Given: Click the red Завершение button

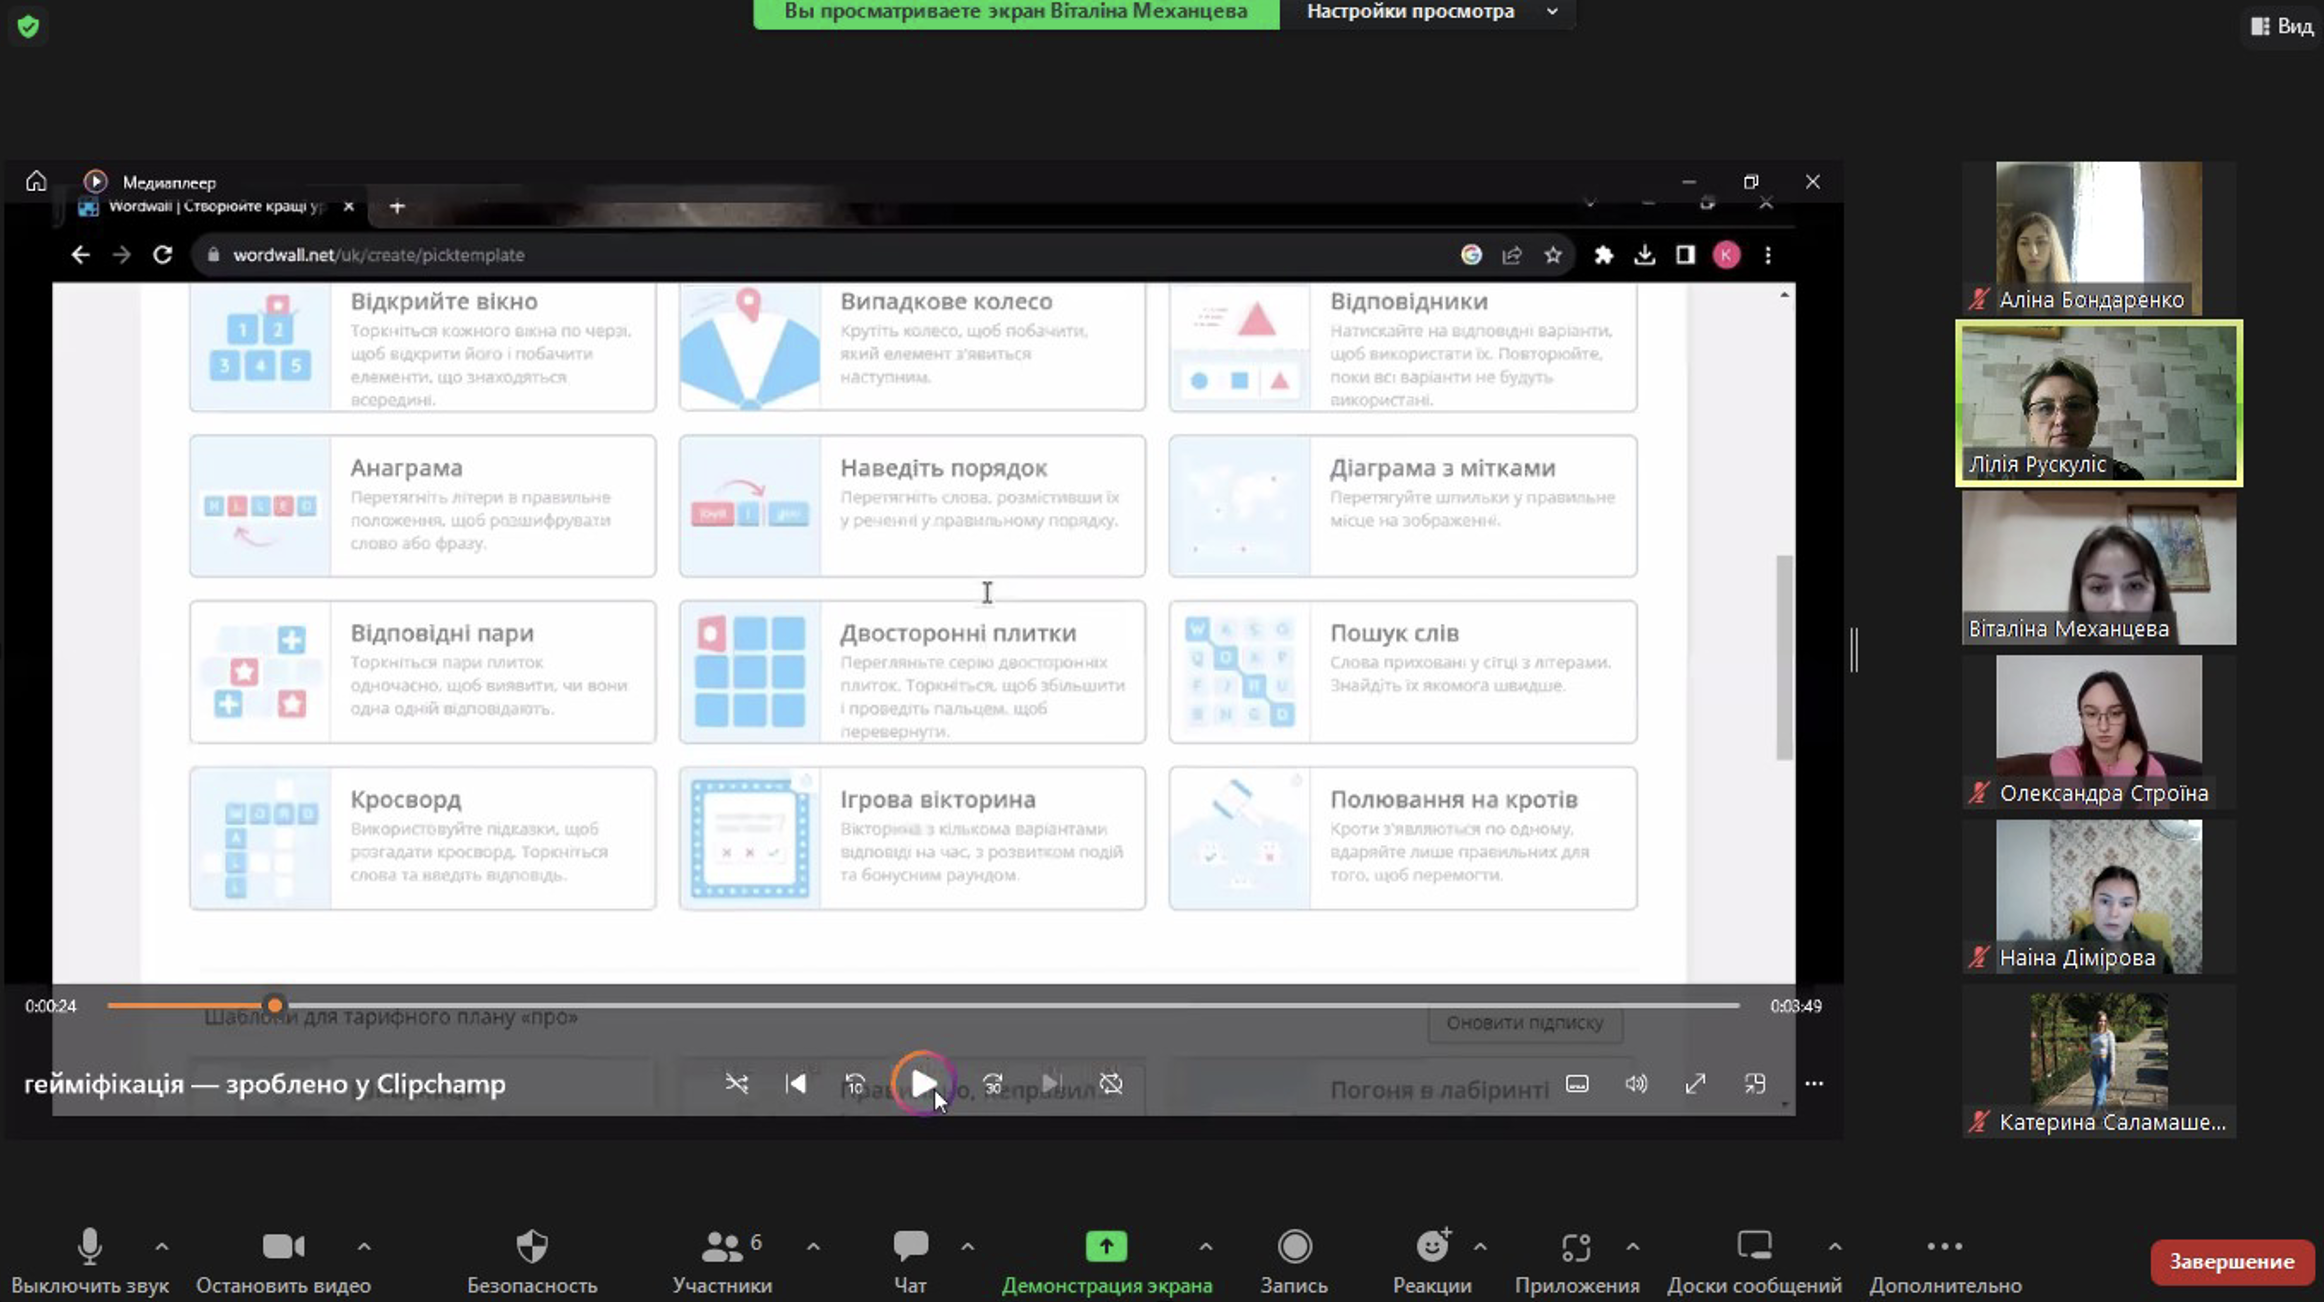Looking at the screenshot, I should (x=2232, y=1261).
